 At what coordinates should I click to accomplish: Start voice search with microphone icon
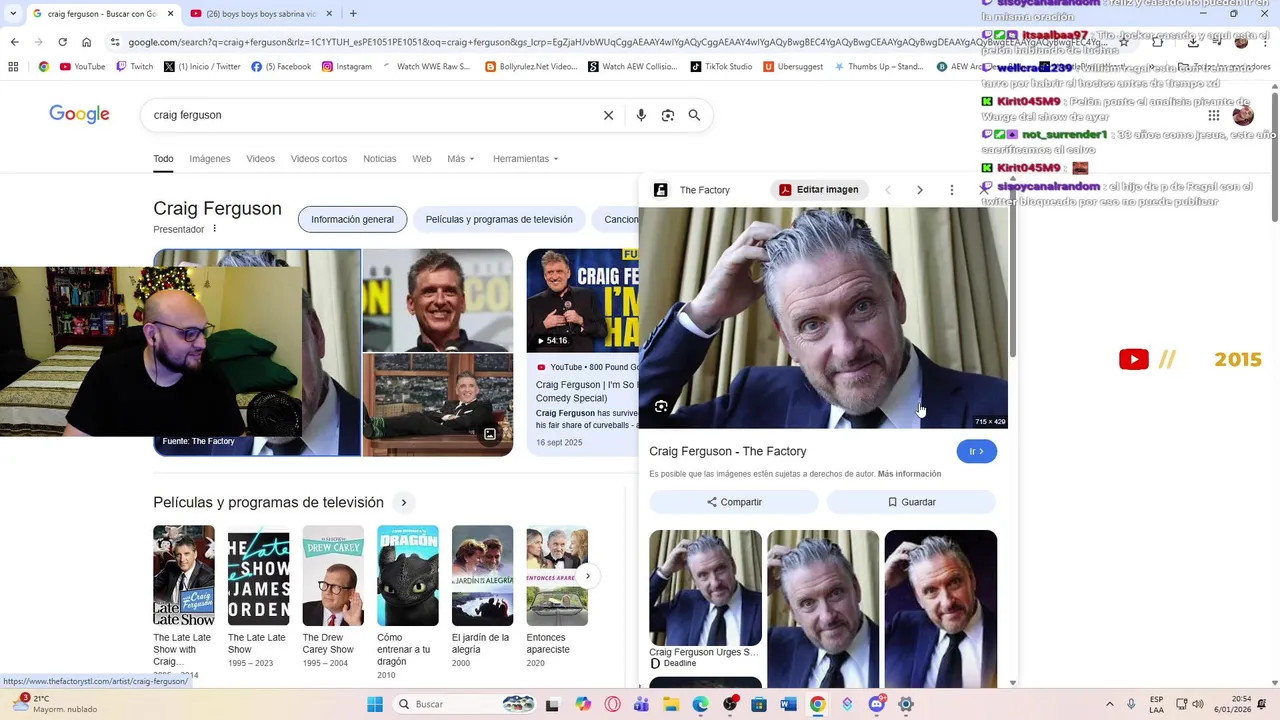point(641,115)
